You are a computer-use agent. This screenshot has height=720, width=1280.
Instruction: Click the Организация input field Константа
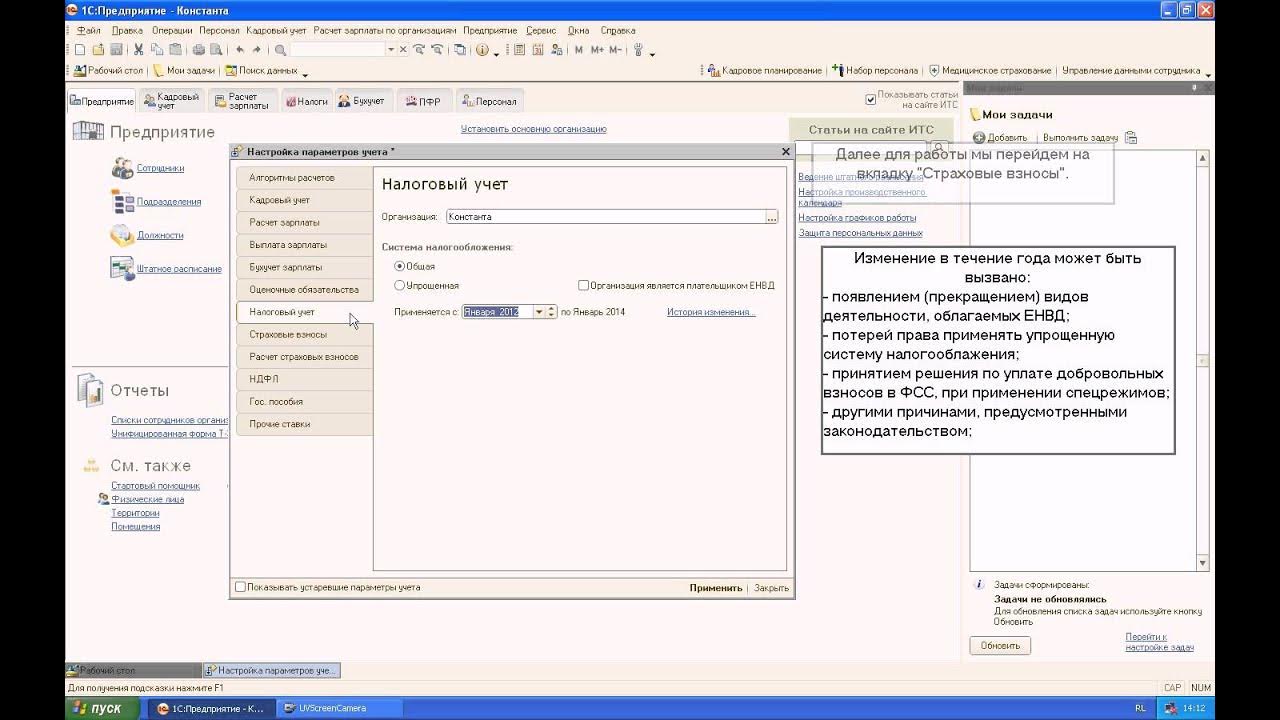click(605, 216)
